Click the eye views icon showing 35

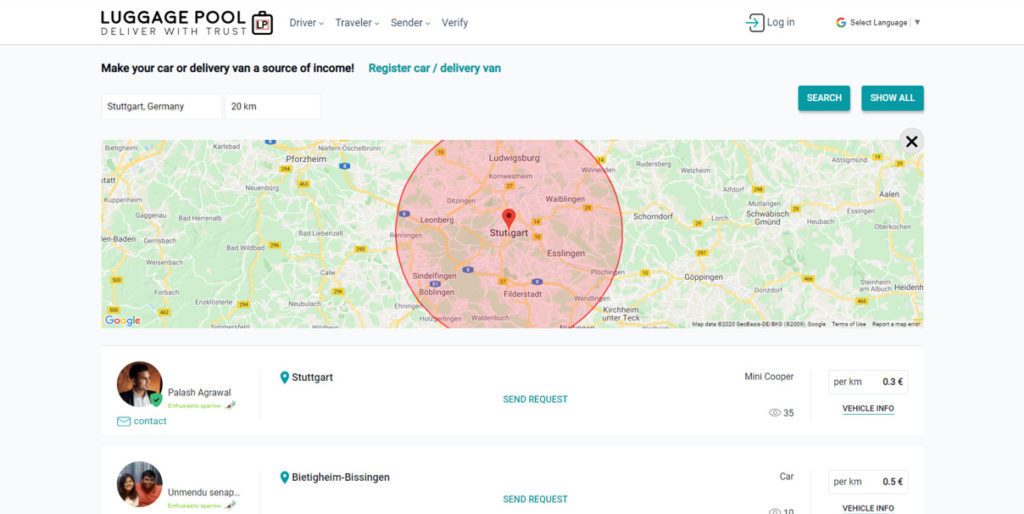(x=775, y=413)
